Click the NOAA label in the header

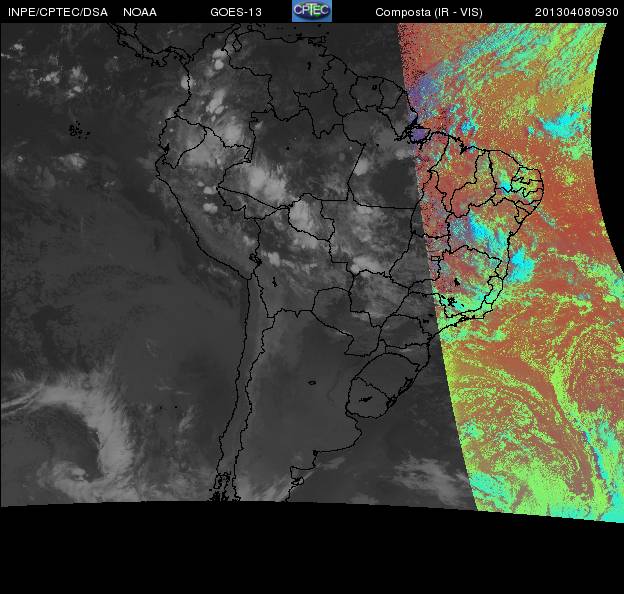[140, 12]
